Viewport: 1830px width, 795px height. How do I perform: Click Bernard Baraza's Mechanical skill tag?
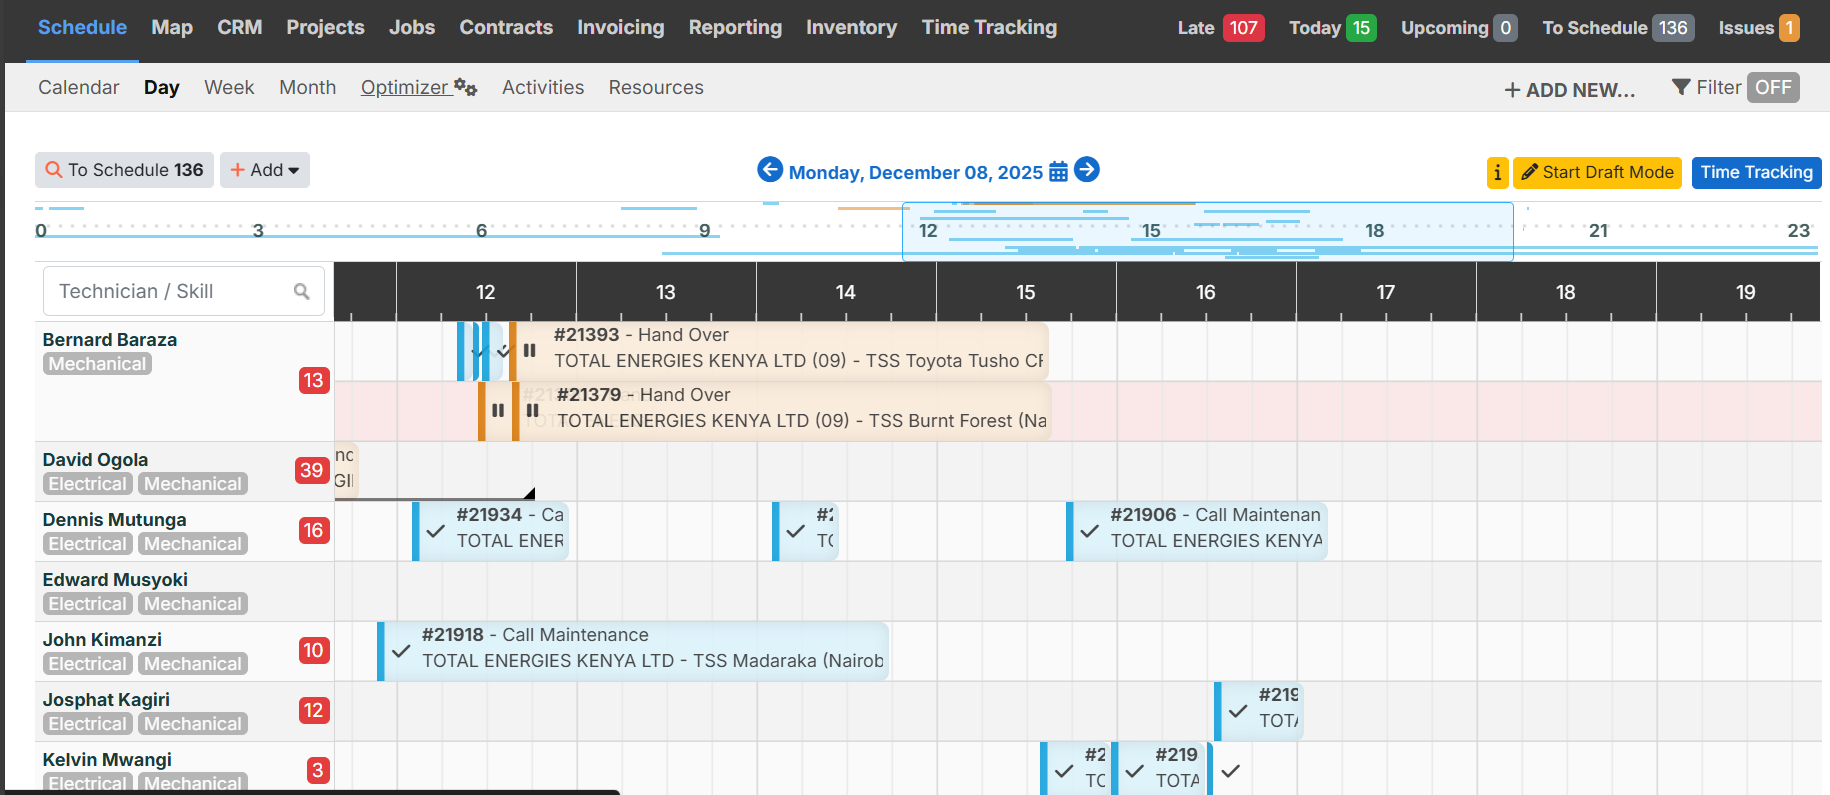(97, 364)
